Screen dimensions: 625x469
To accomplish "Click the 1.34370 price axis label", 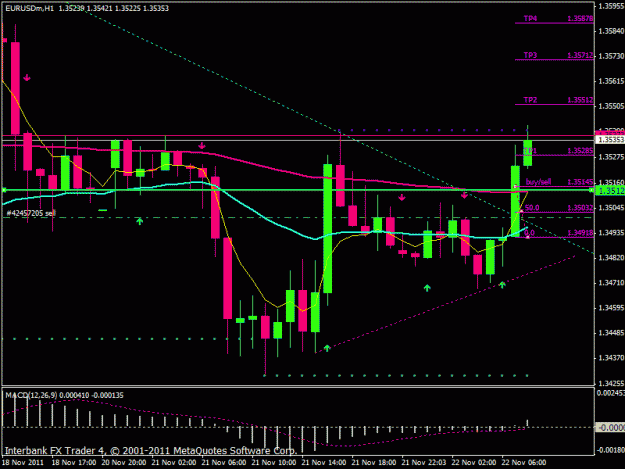I will click(611, 358).
